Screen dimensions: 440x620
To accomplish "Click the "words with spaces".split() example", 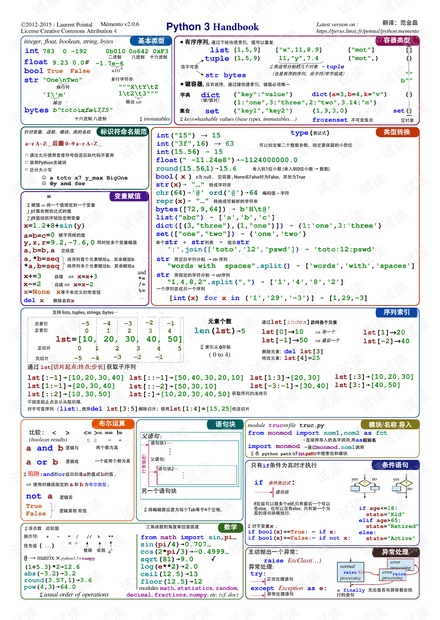I will coord(291,266).
